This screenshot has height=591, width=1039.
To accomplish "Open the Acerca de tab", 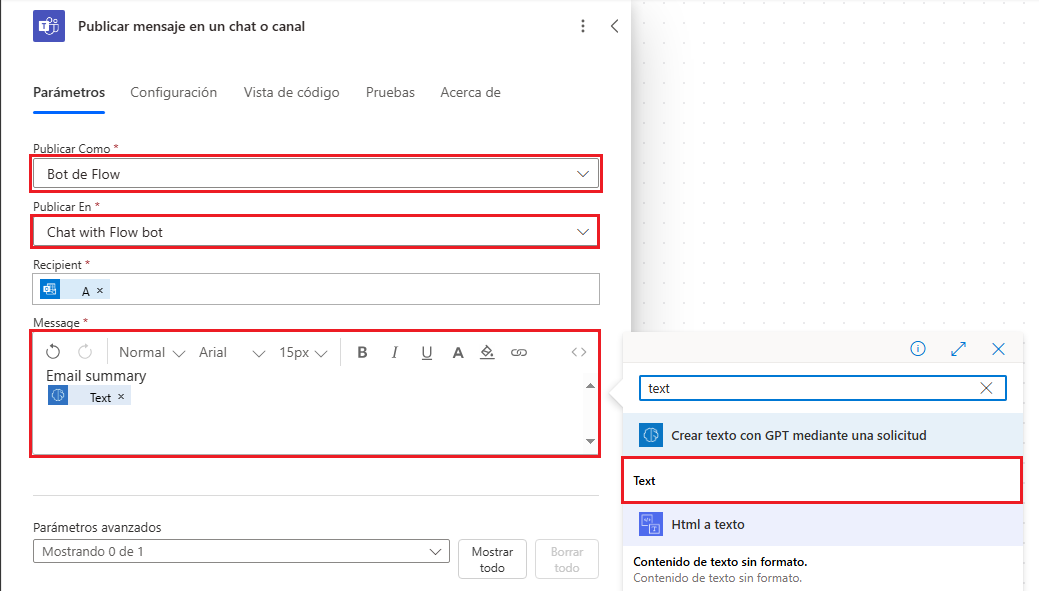I will pyautogui.click(x=470, y=92).
